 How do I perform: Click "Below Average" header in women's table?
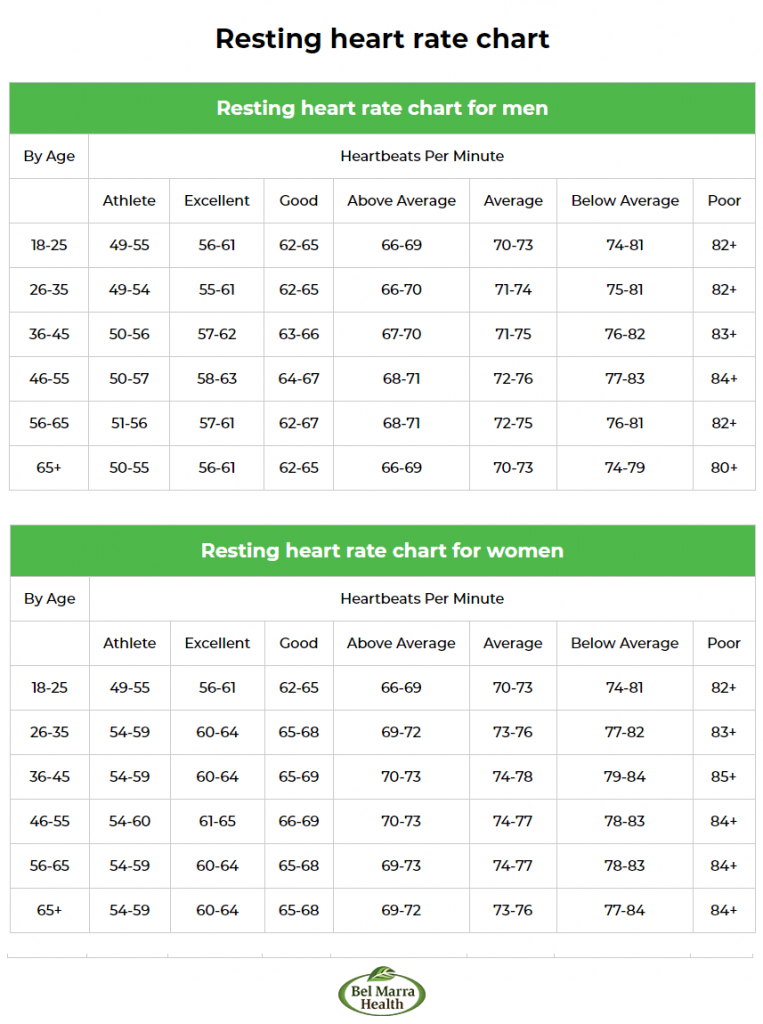[x=625, y=643]
